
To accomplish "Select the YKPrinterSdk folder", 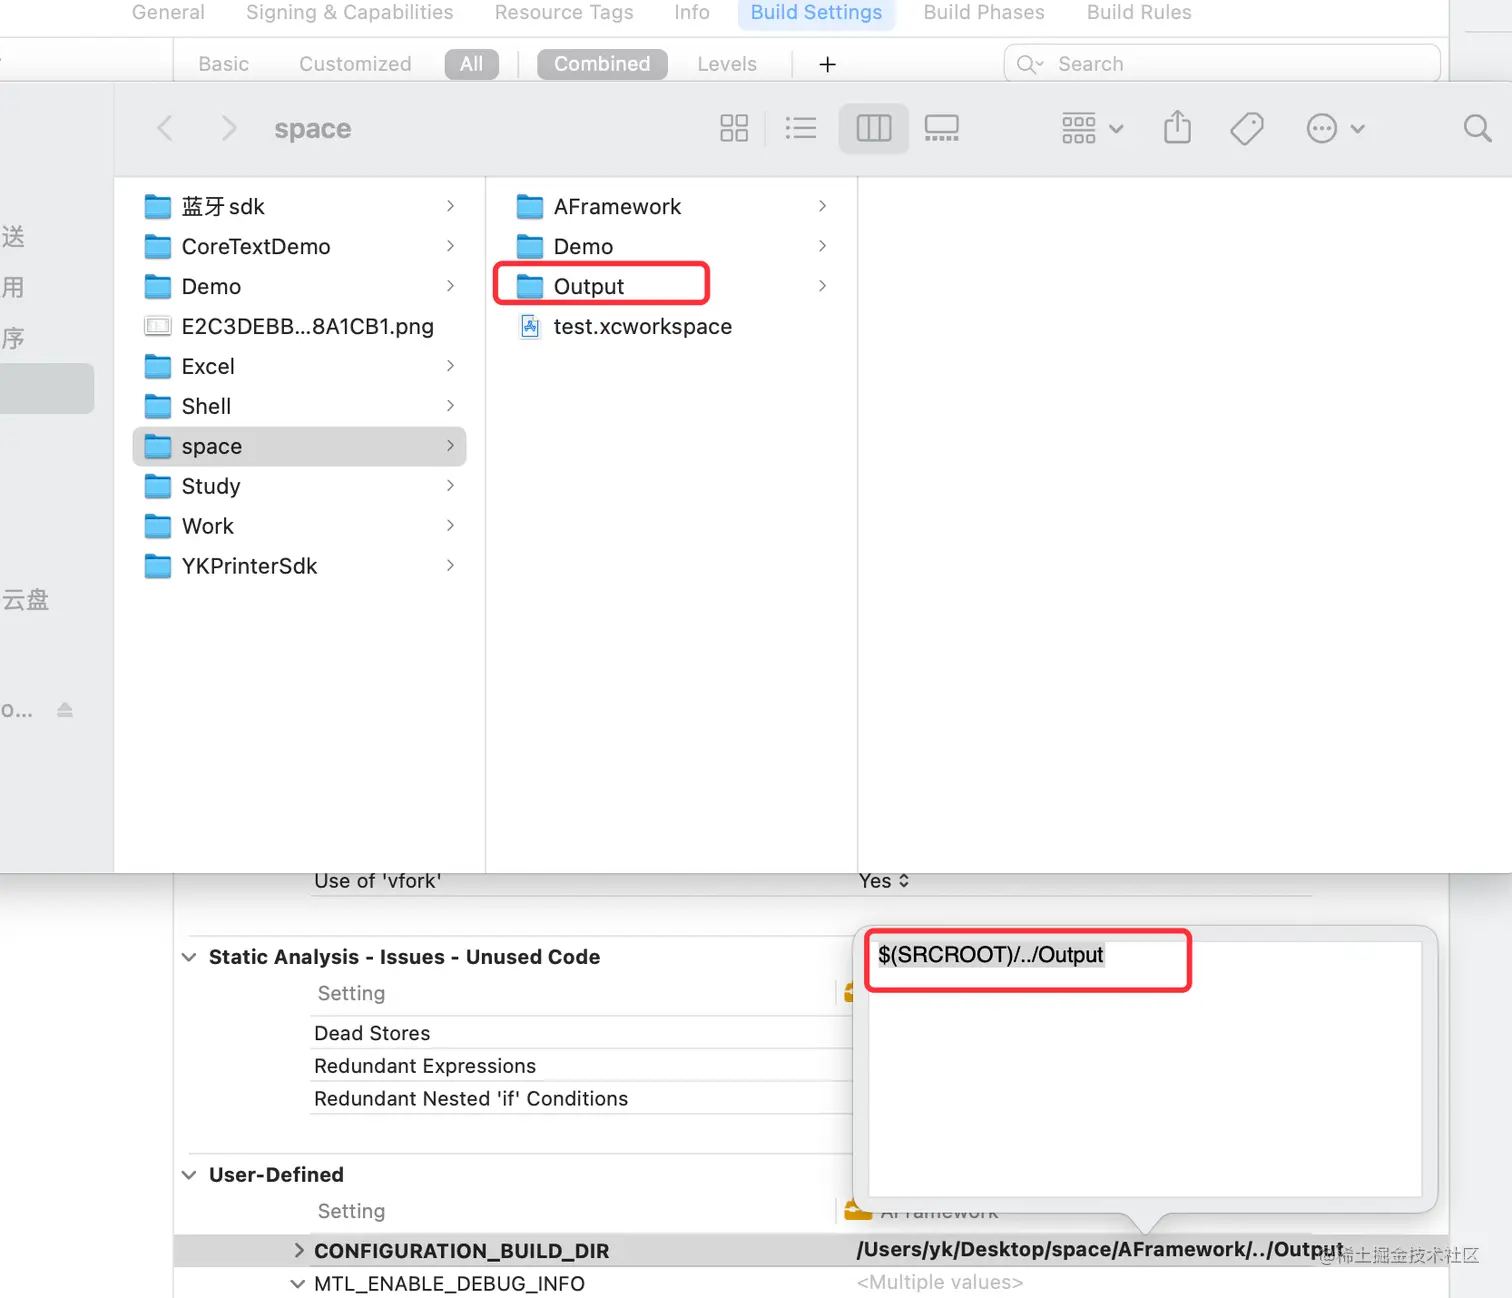I will [299, 566].
